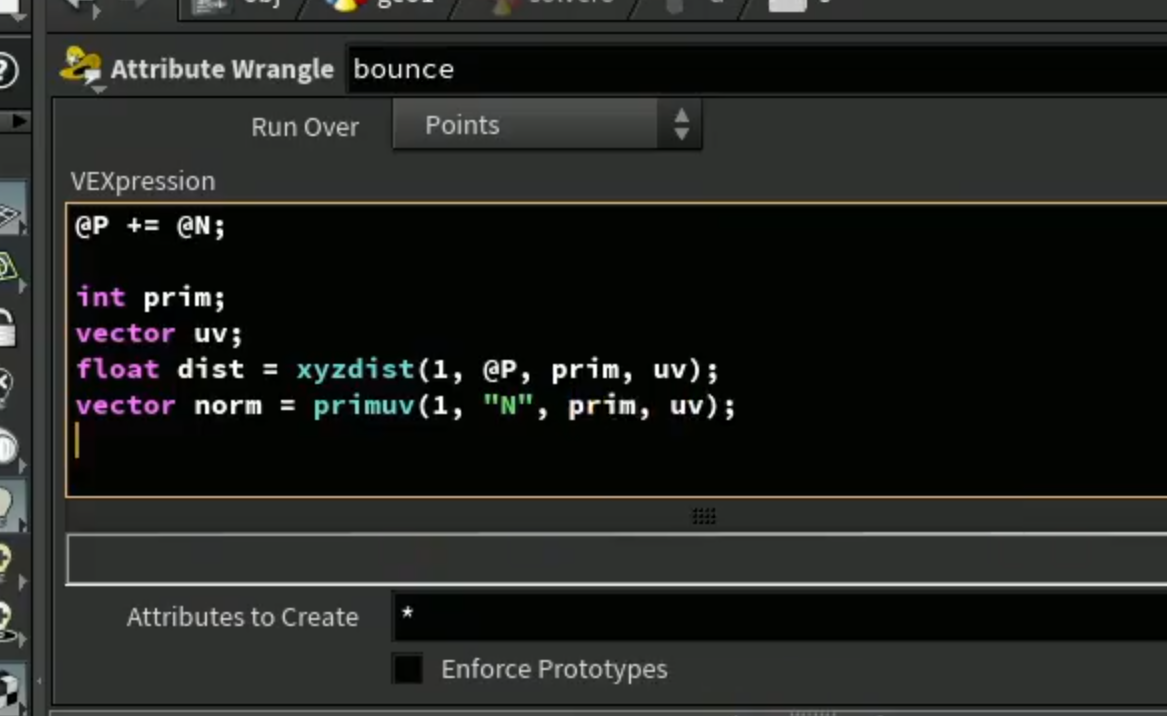
Task: Expand the small arrow below wrangle icon
Action: (99, 89)
